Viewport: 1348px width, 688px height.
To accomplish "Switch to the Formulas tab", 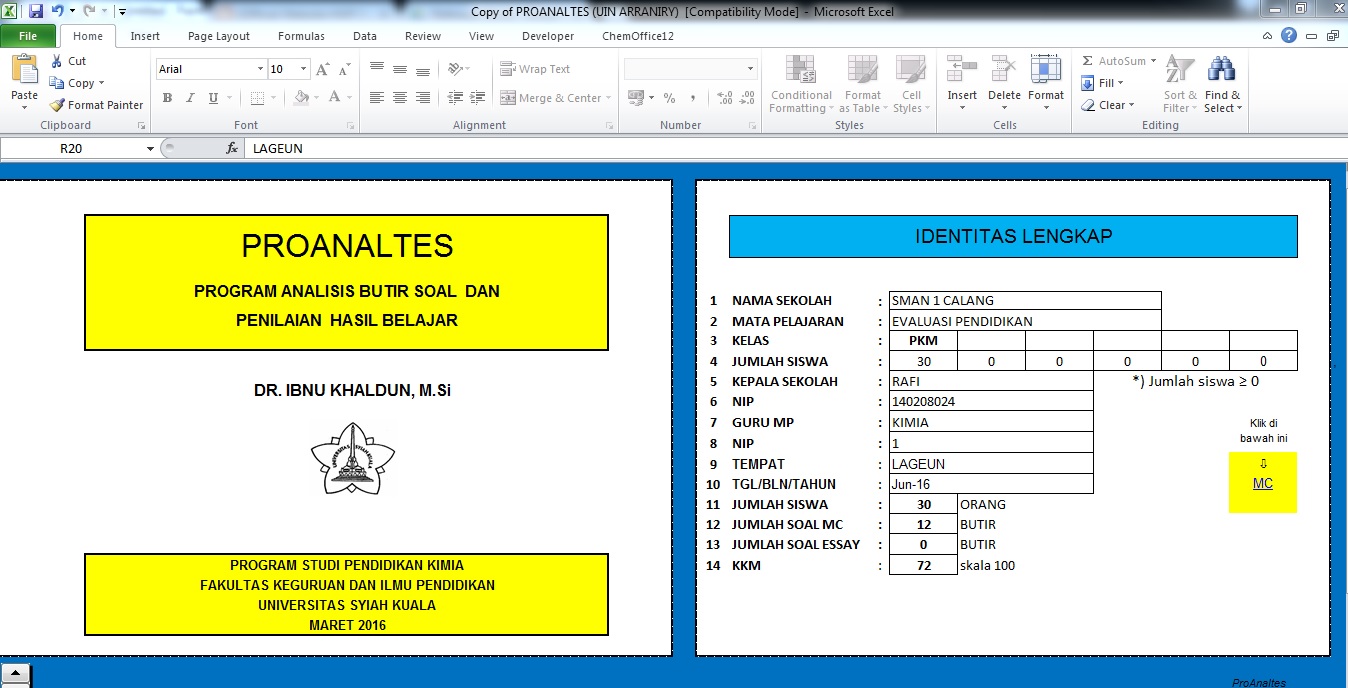I will pos(301,36).
